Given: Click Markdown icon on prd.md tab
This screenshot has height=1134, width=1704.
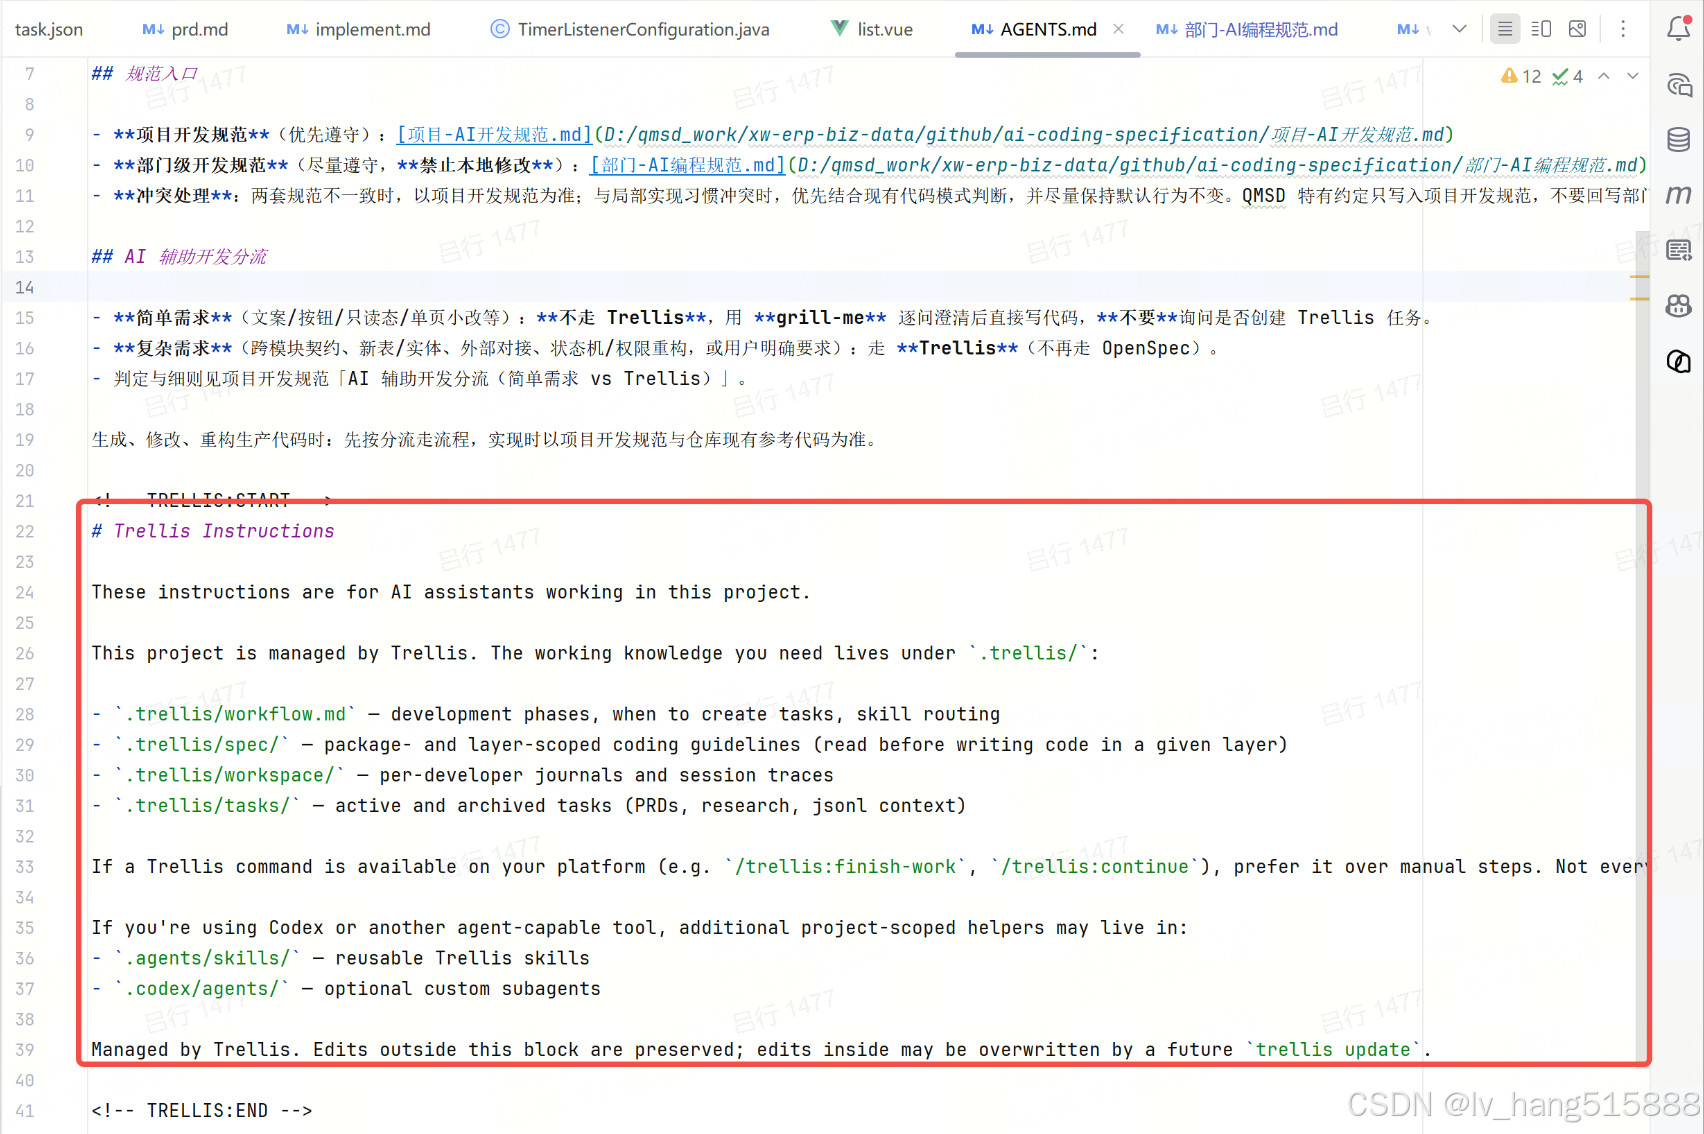Looking at the screenshot, I should click(x=153, y=29).
